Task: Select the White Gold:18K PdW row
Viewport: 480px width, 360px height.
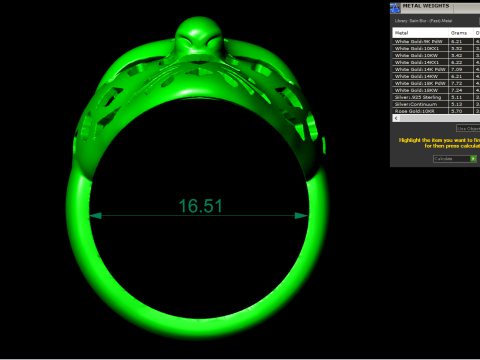Action: tap(436, 83)
